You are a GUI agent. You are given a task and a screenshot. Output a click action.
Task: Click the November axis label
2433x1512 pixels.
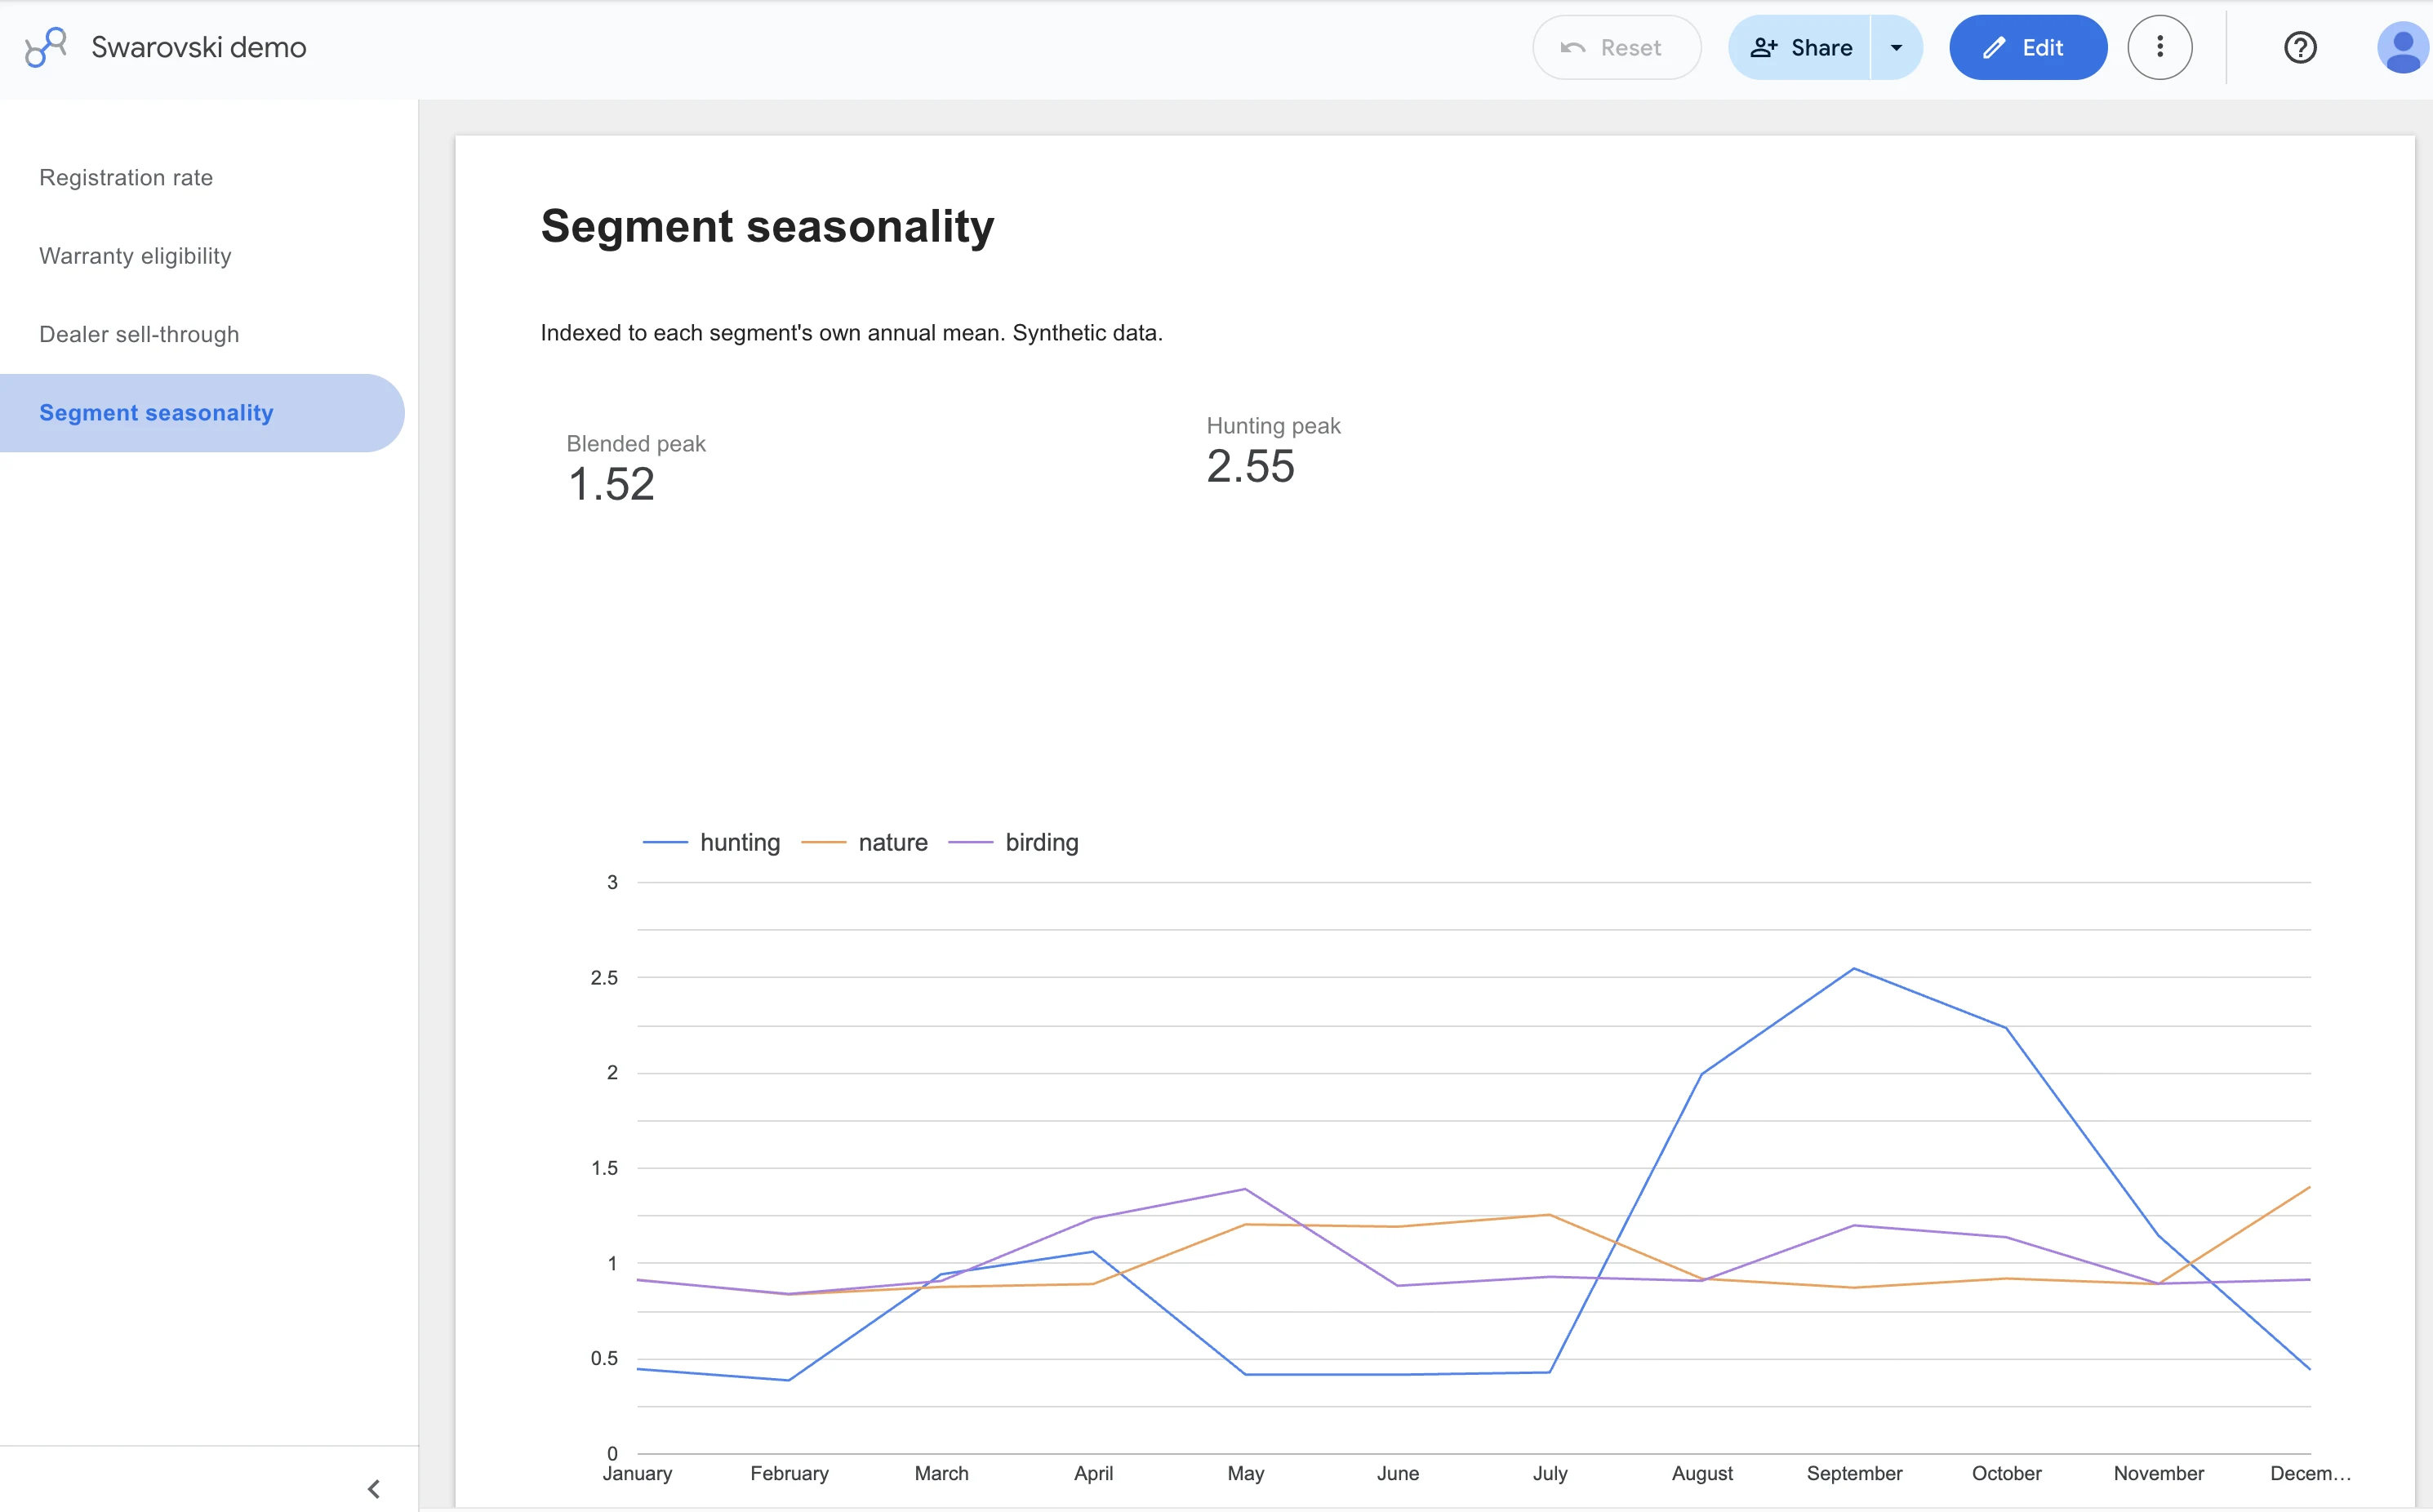point(2158,1473)
